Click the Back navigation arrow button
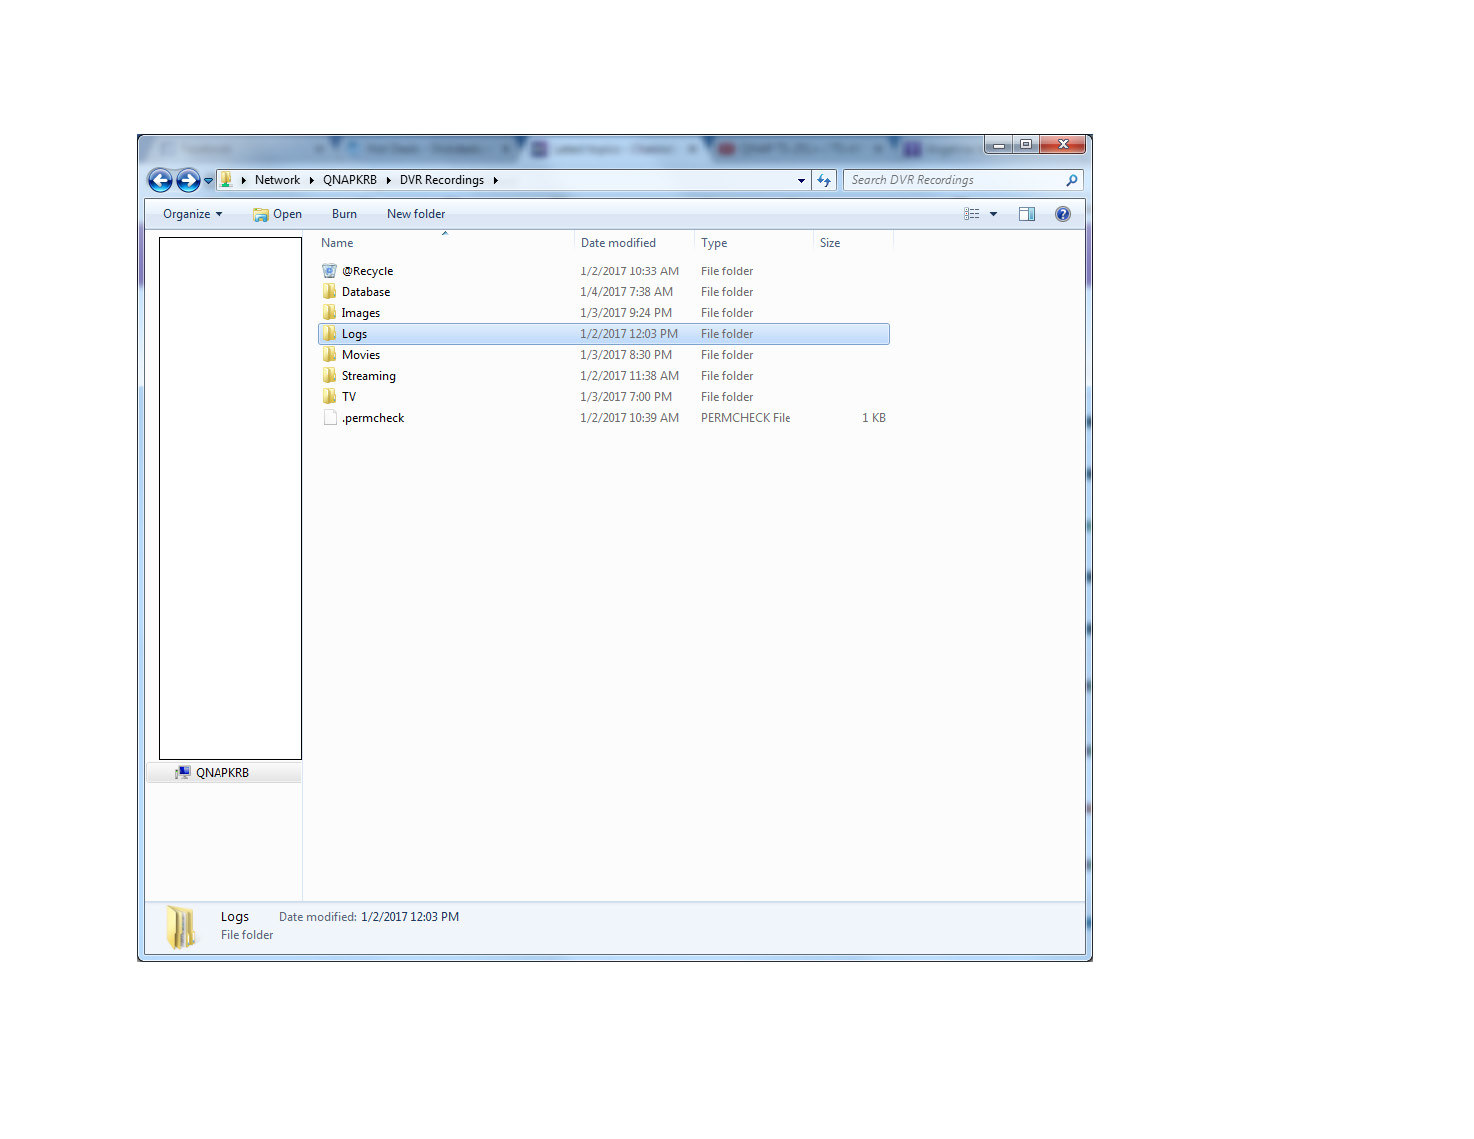 click(160, 180)
